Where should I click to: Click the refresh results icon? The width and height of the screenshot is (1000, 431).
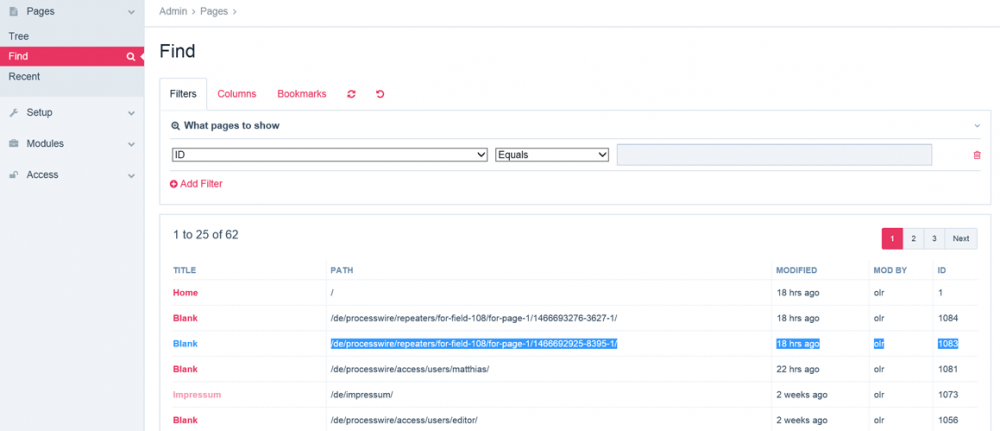point(351,94)
